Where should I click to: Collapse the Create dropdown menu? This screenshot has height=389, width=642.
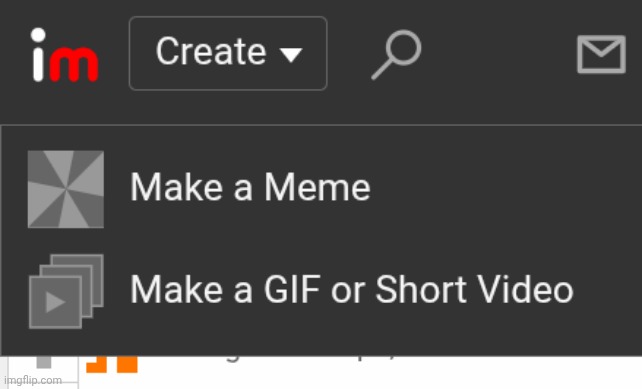[228, 53]
